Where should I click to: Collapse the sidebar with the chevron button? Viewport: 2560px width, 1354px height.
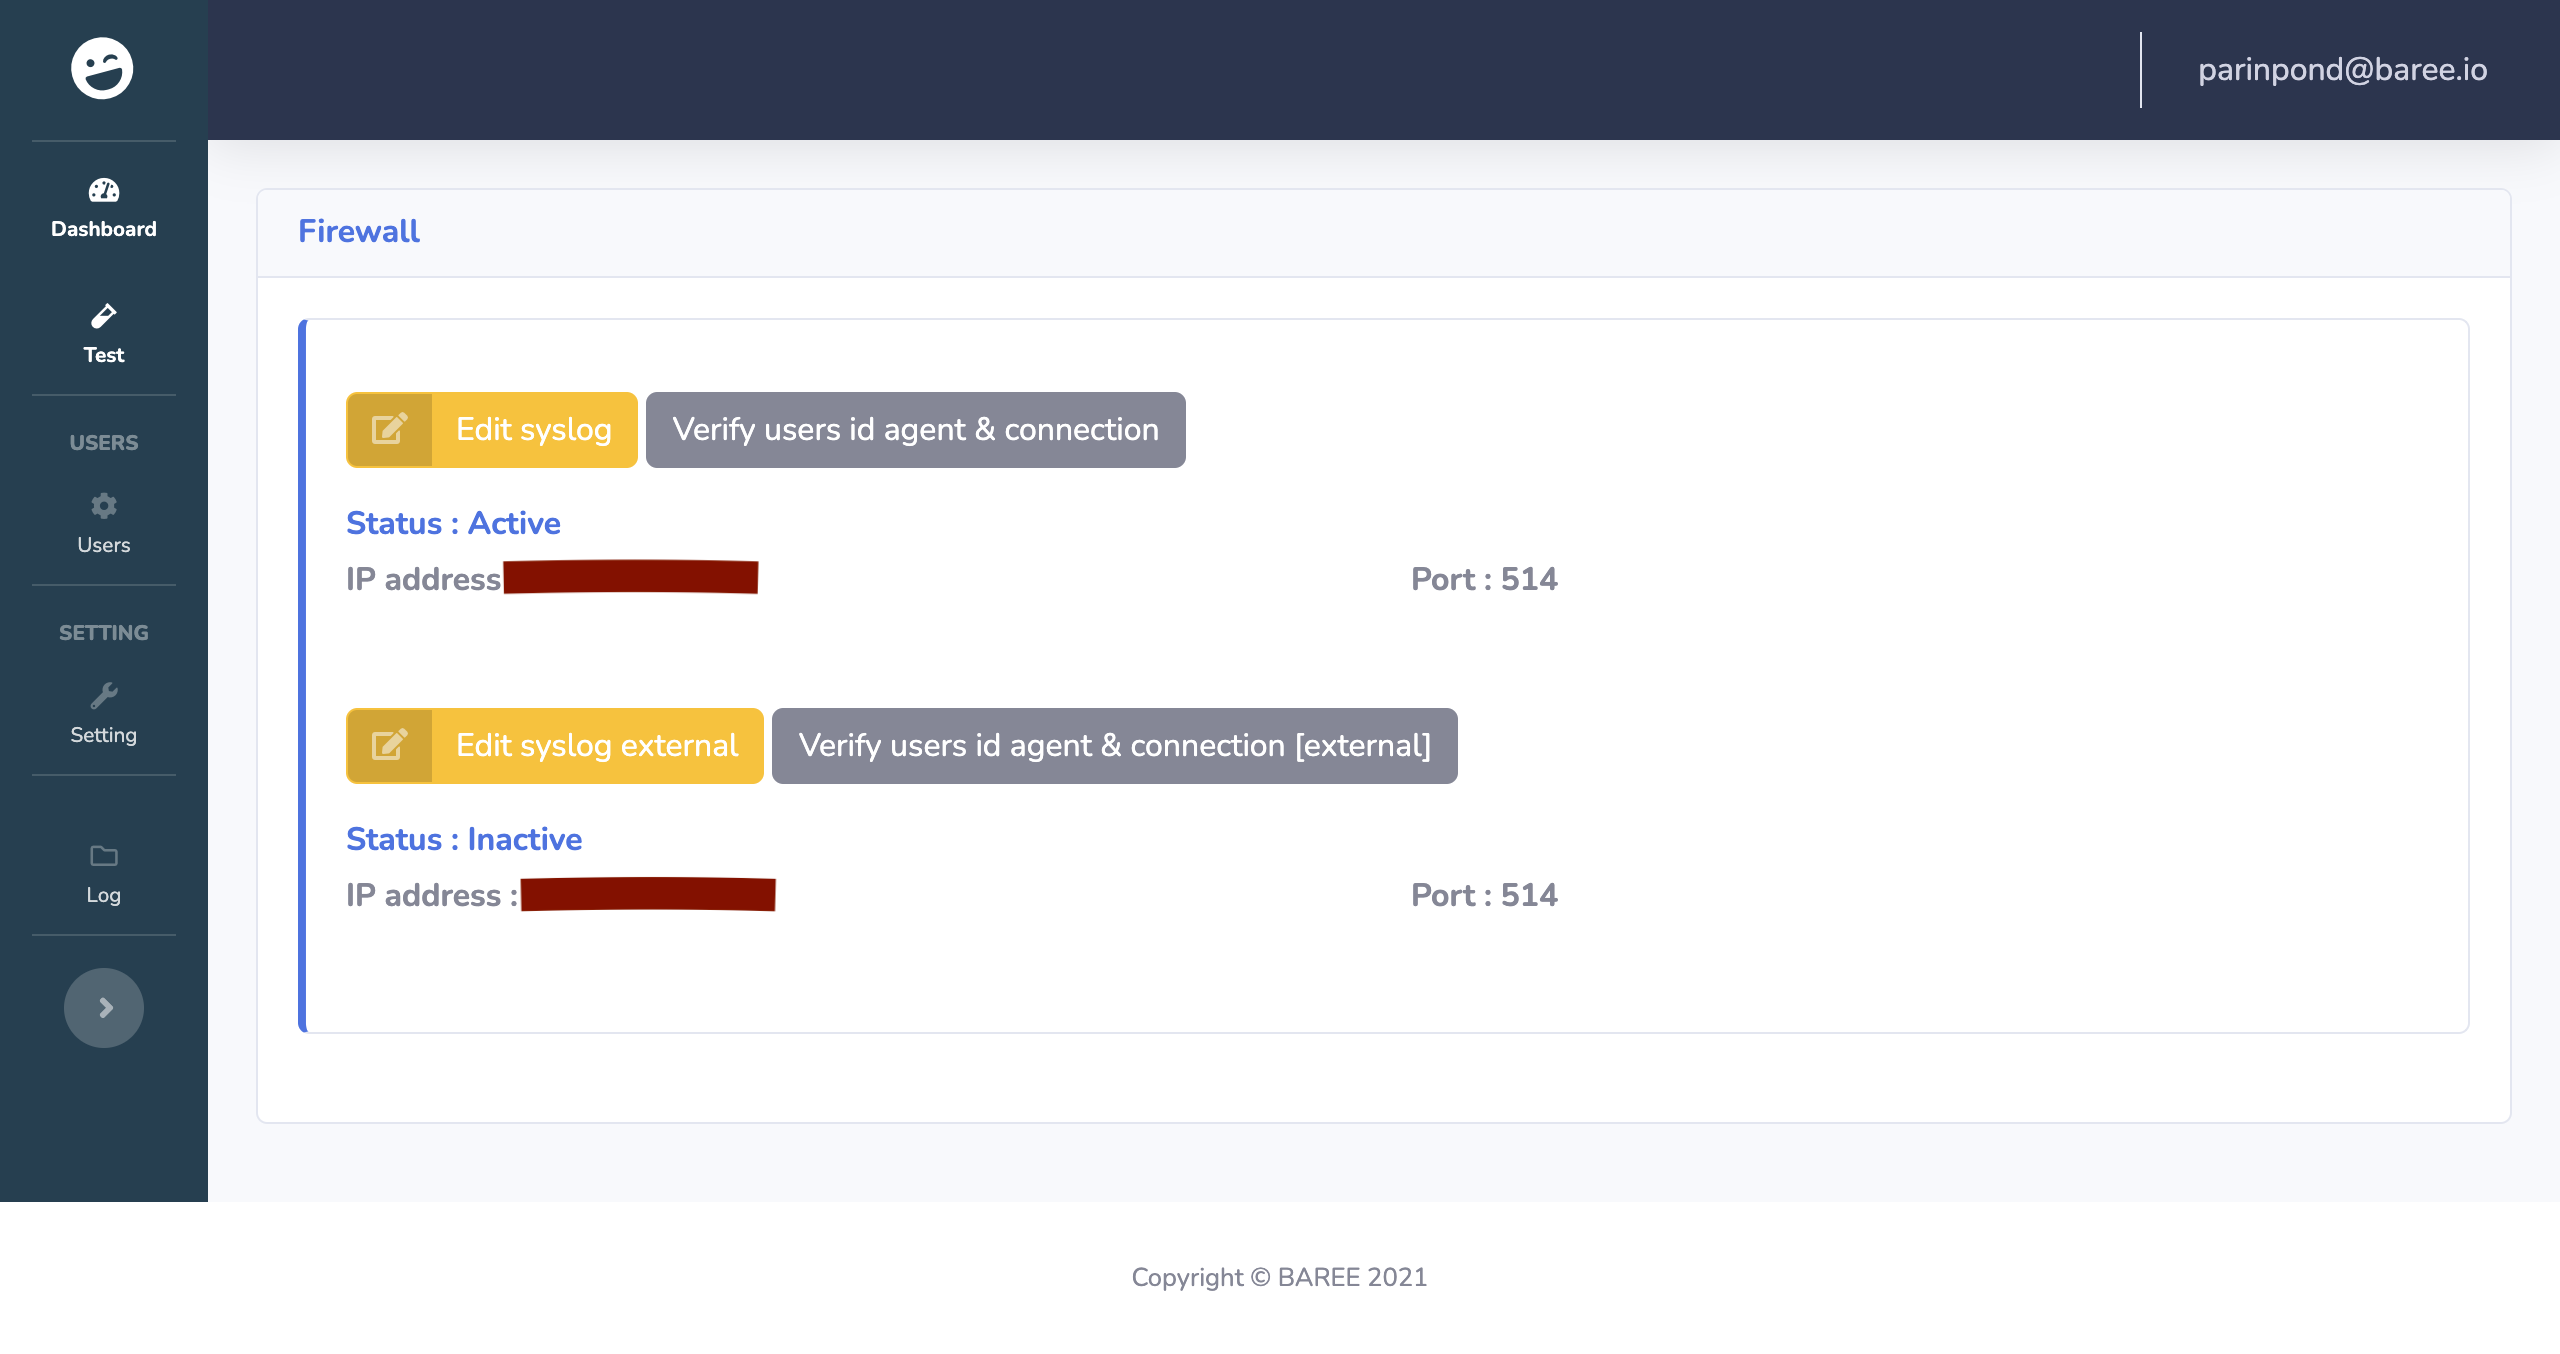point(103,1008)
